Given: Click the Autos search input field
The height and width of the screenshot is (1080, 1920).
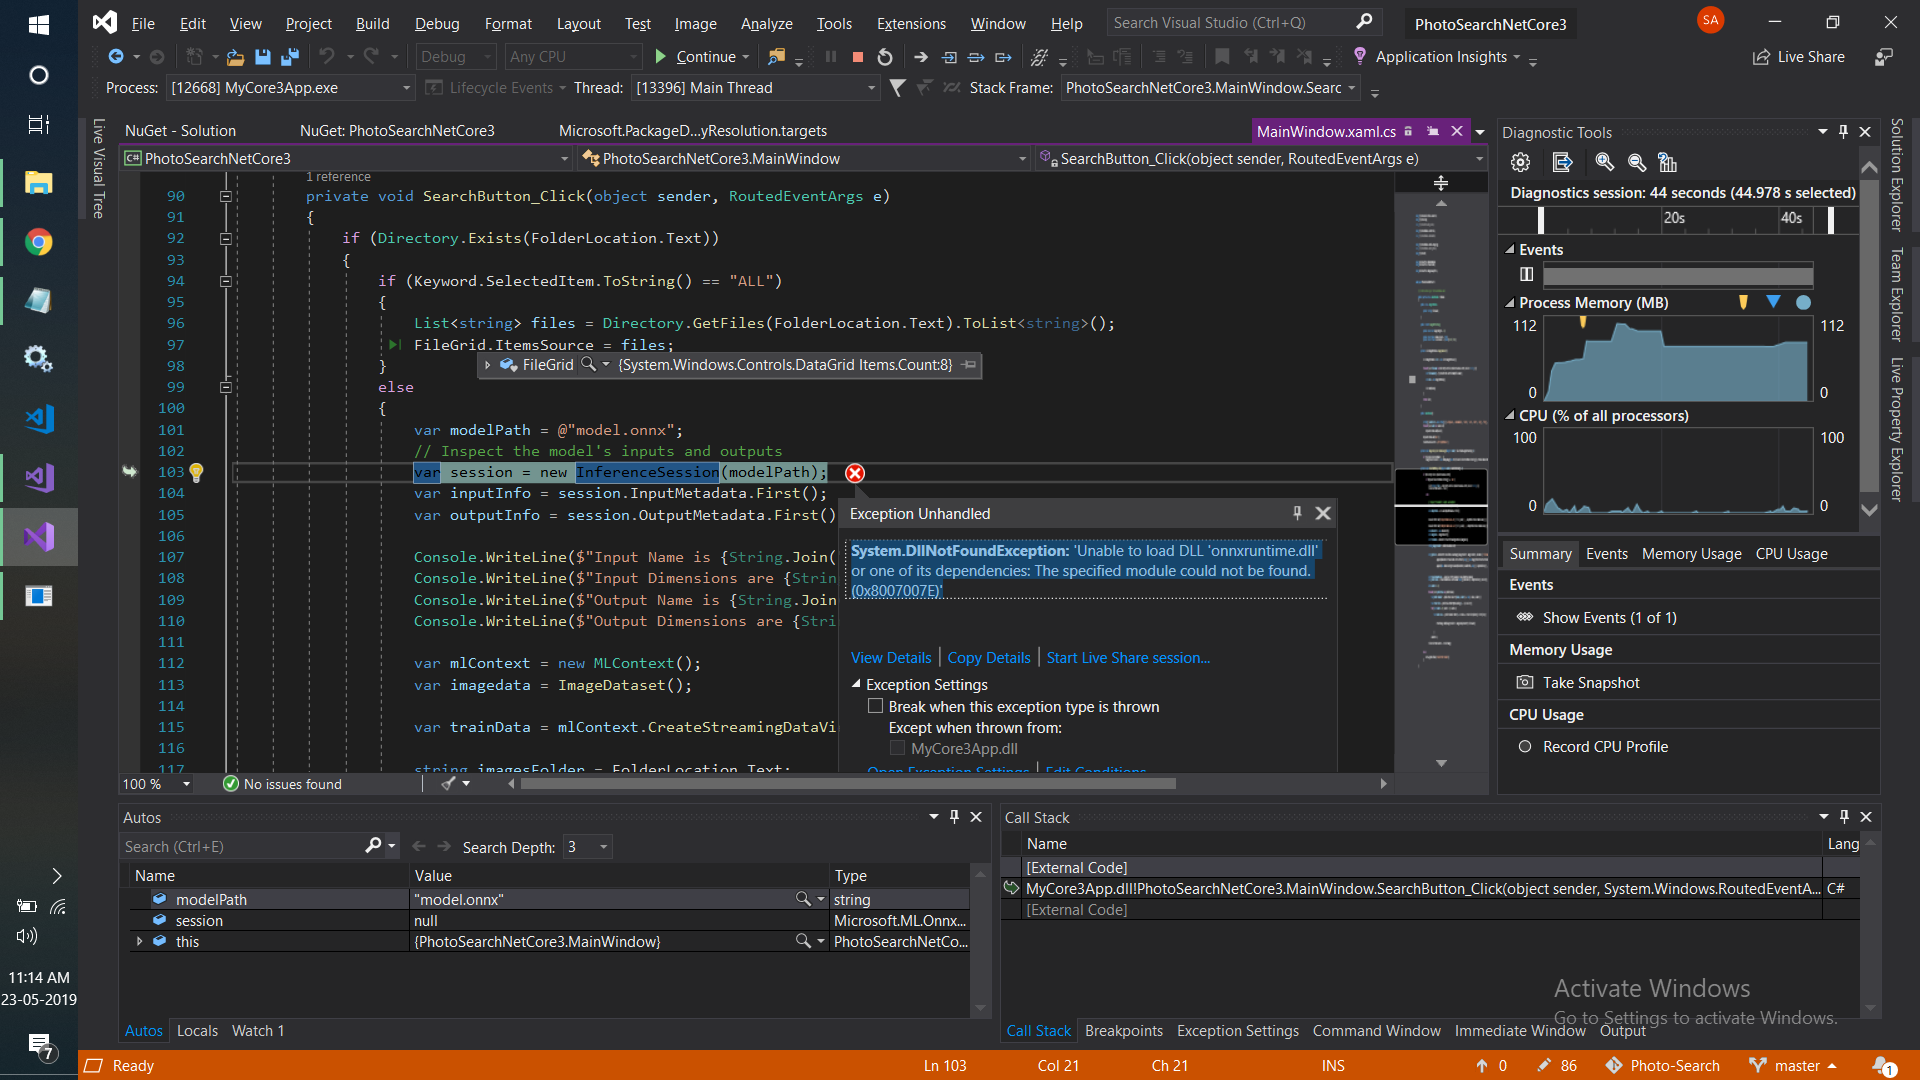Looking at the screenshot, I should coord(240,847).
